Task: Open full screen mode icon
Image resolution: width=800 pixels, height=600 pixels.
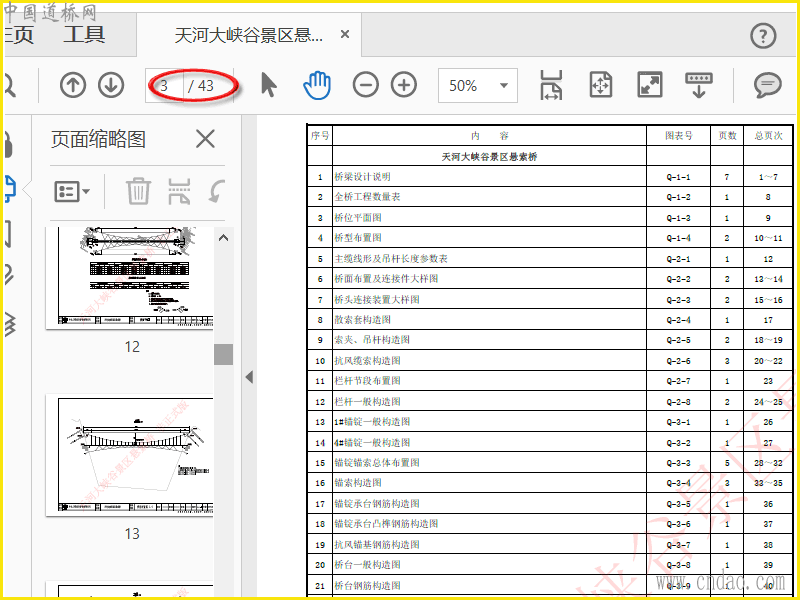Action: (649, 85)
